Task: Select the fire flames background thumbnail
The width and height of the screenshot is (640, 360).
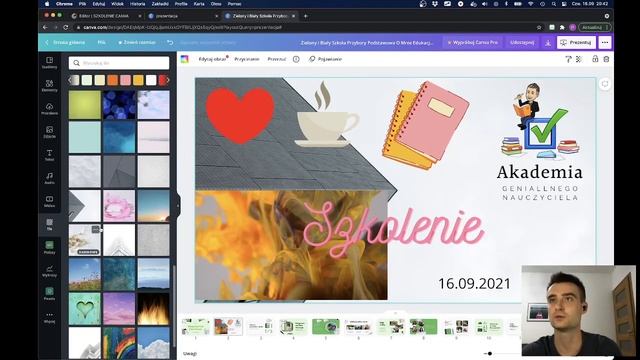Action: tap(153, 309)
